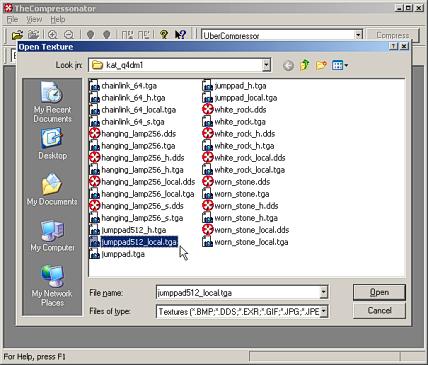Select hanging_lamp256.tga
Image resolution: width=428 pixels, height=365 pixels.
coord(138,146)
